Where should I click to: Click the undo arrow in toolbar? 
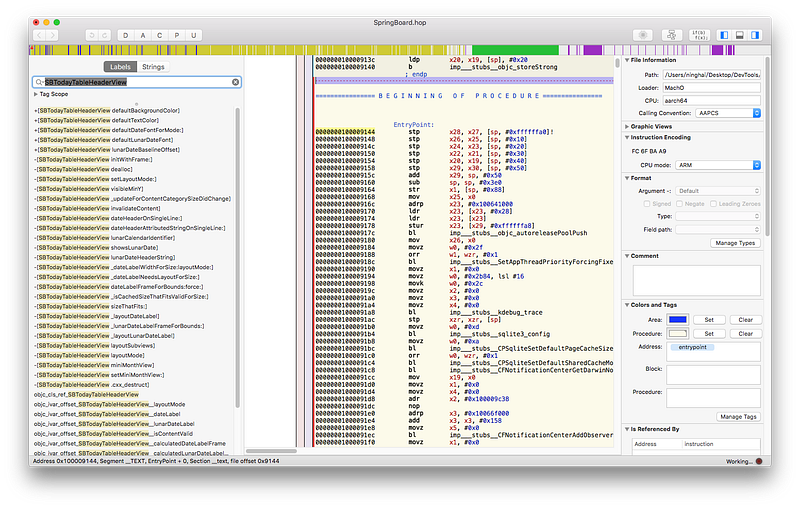point(92,35)
